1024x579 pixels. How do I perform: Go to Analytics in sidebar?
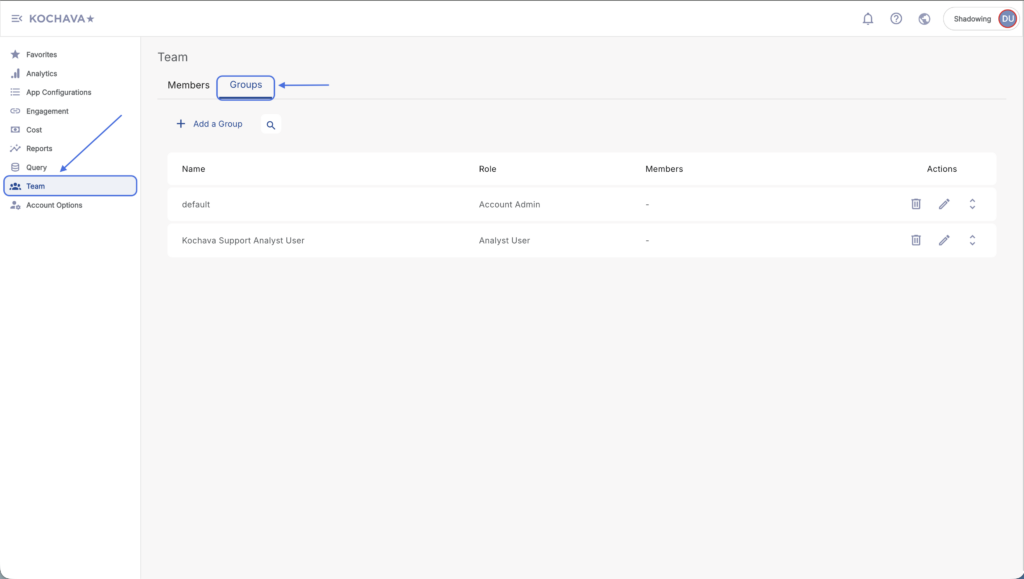(41, 73)
